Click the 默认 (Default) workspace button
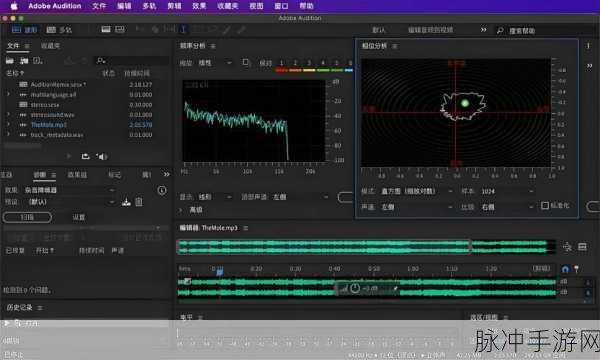 point(378,30)
